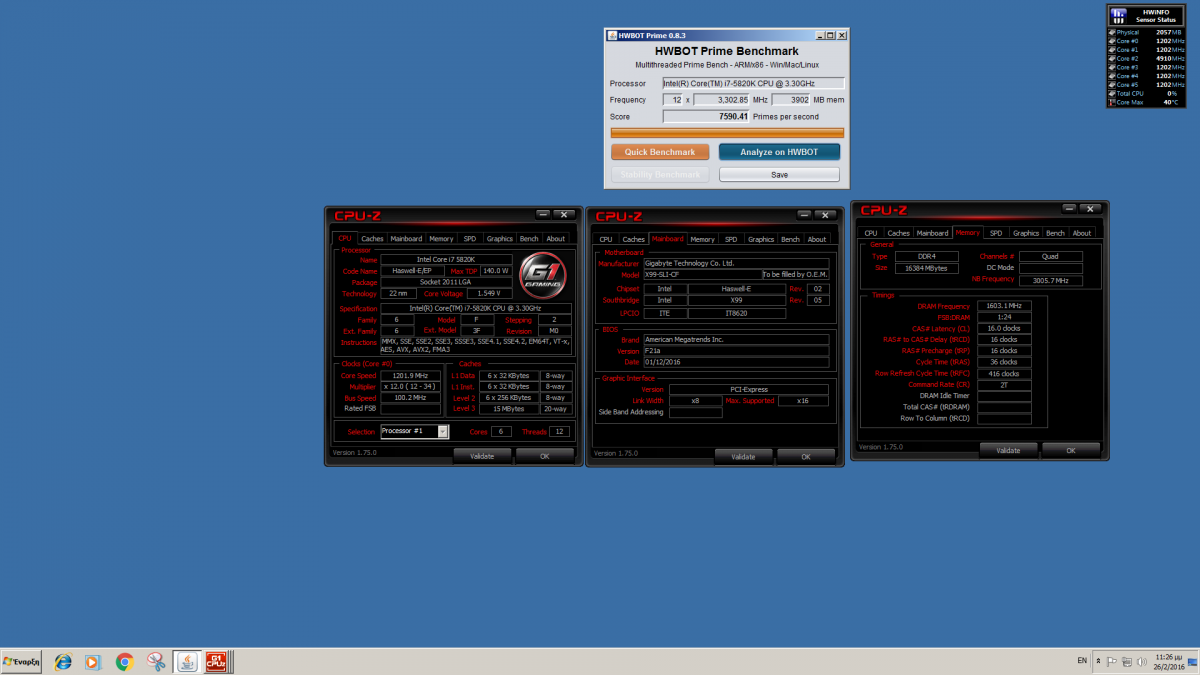Click the orange progress bar in HWBOT Prime
1200x675 pixels.
click(x=727, y=133)
